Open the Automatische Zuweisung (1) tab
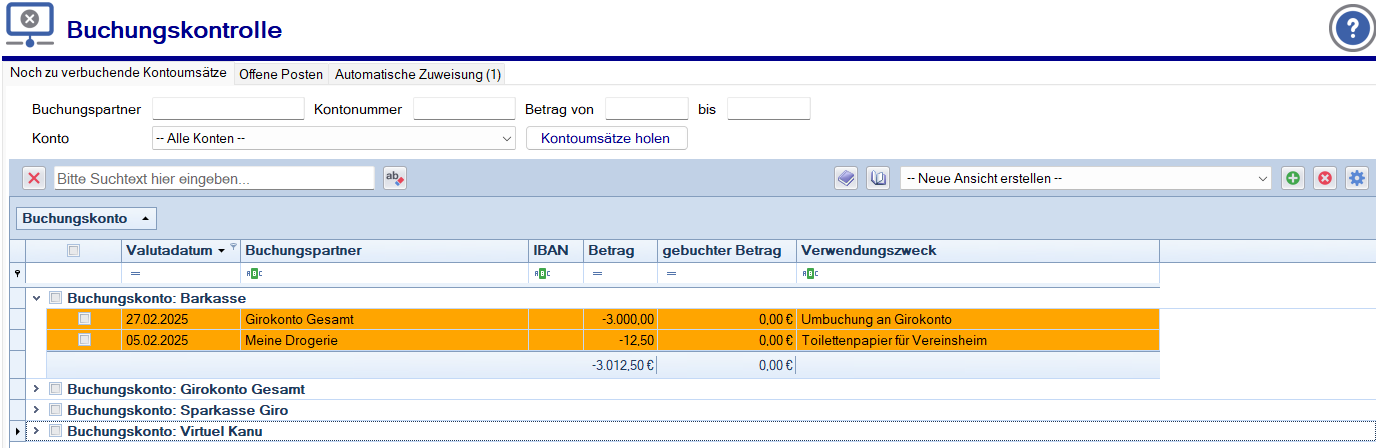 point(418,74)
